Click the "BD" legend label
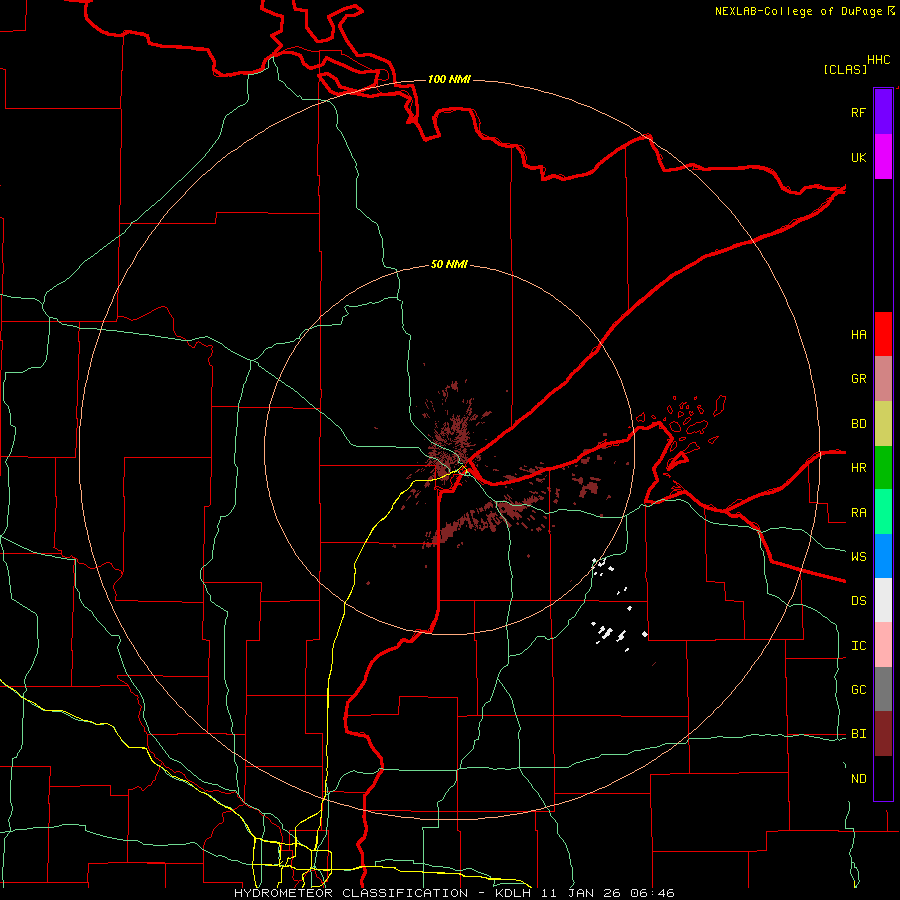Image resolution: width=900 pixels, height=900 pixels. tap(858, 424)
